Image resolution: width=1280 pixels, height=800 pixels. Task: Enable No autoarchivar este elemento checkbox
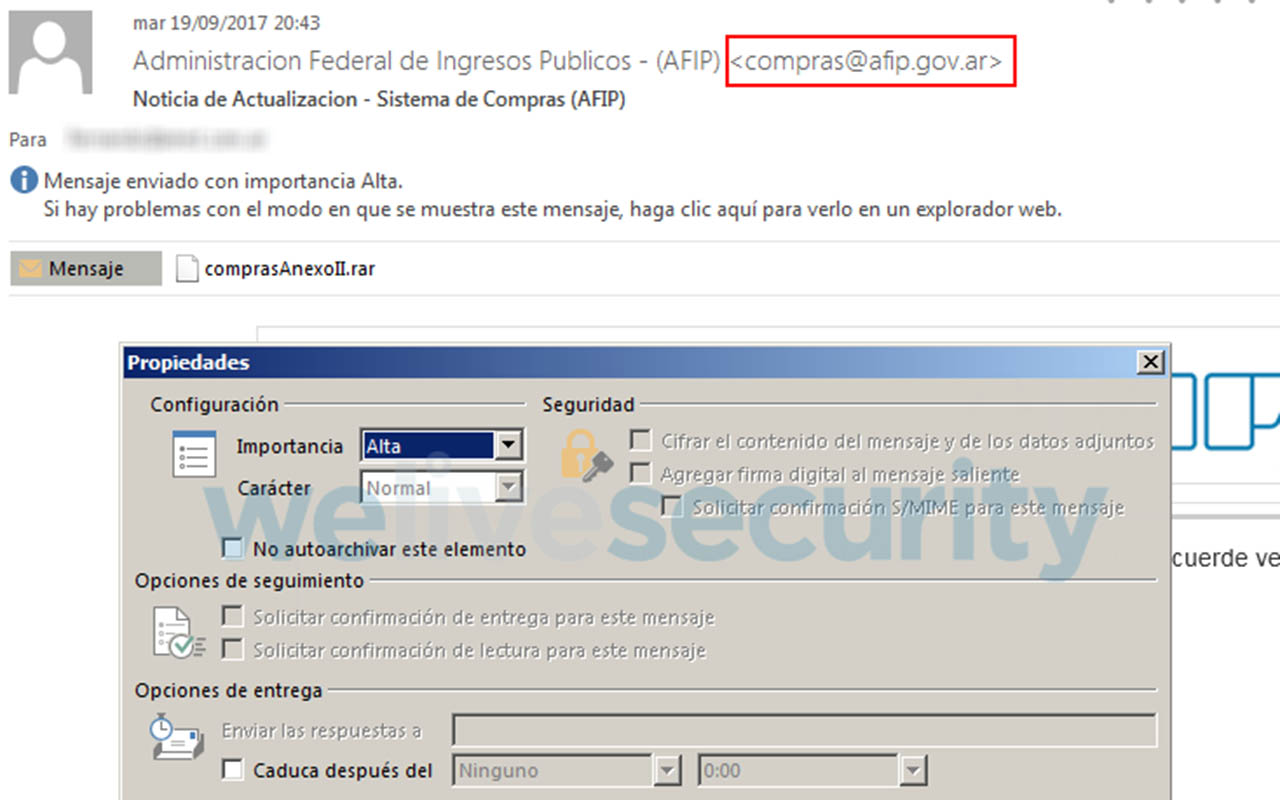(232, 548)
